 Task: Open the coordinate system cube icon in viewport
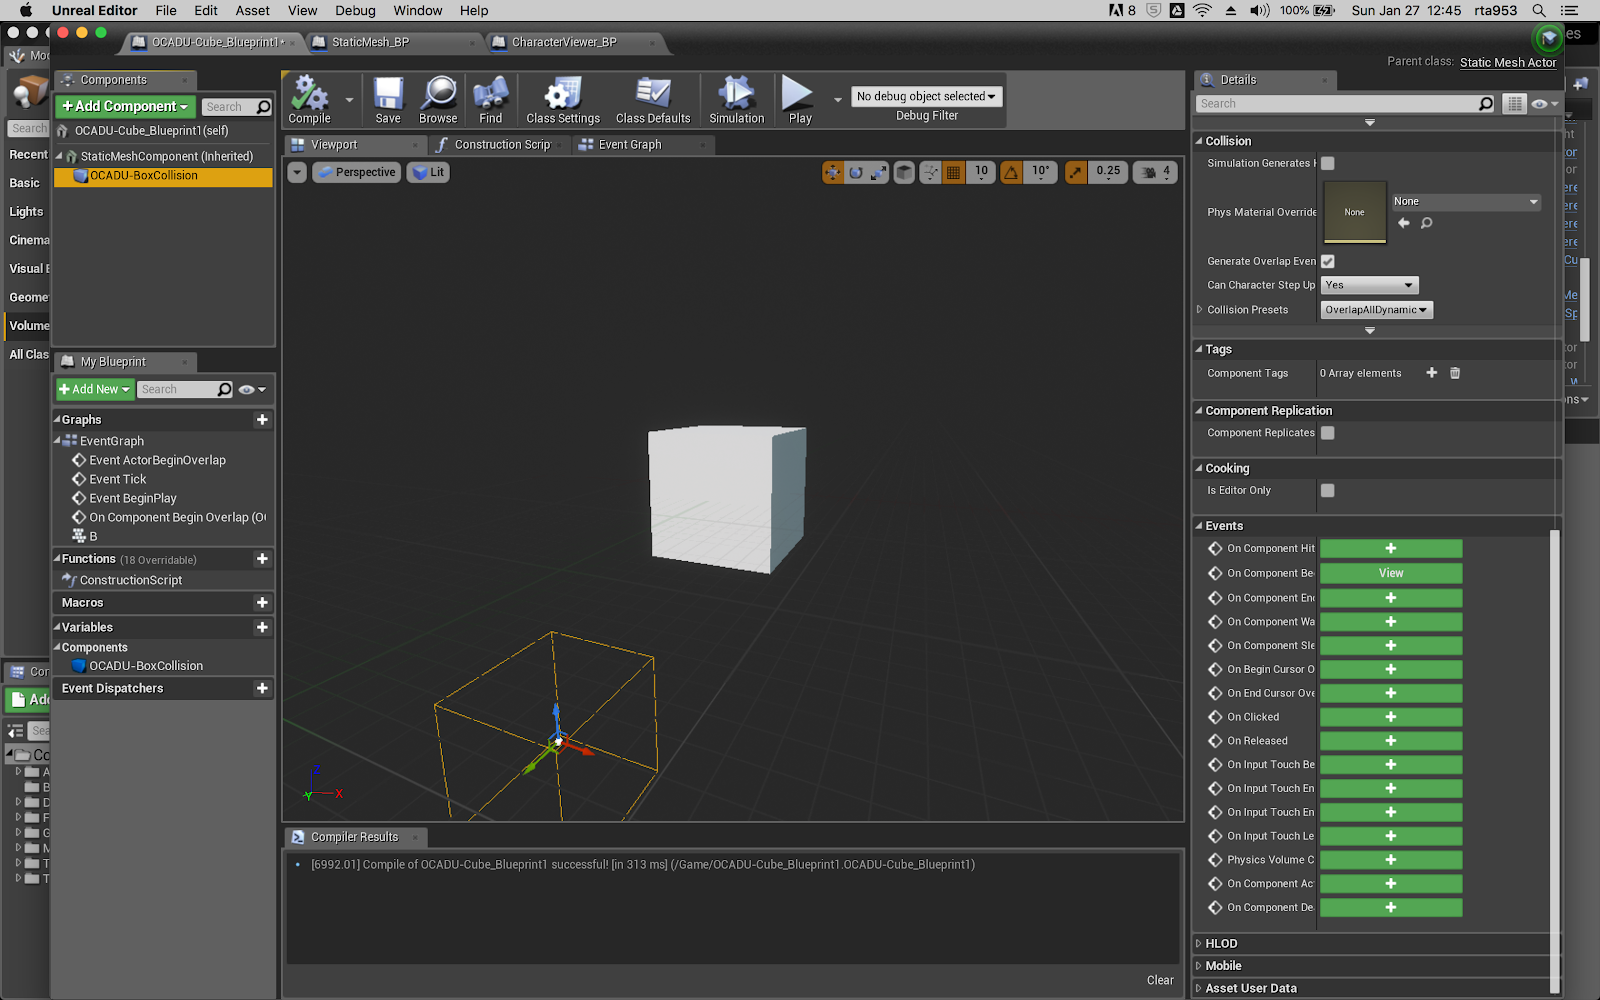(904, 173)
